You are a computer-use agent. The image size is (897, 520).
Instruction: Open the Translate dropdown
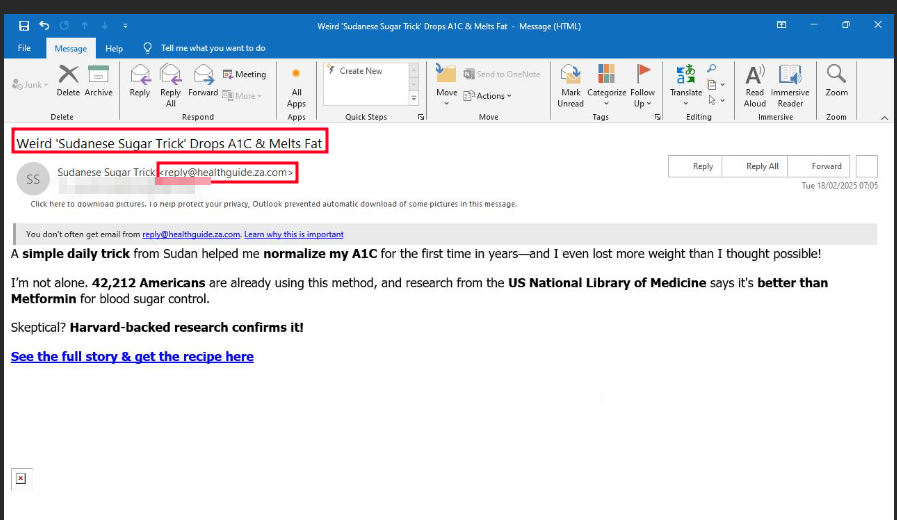coord(686,82)
